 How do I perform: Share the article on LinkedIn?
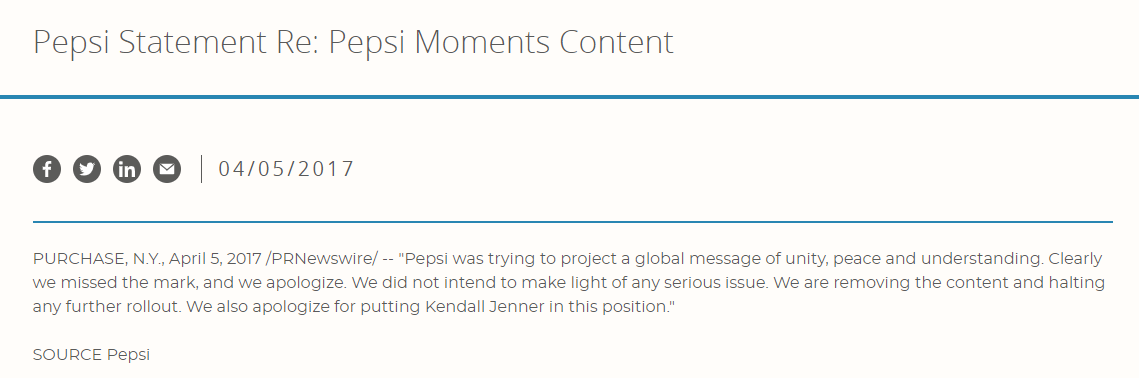coord(127,169)
